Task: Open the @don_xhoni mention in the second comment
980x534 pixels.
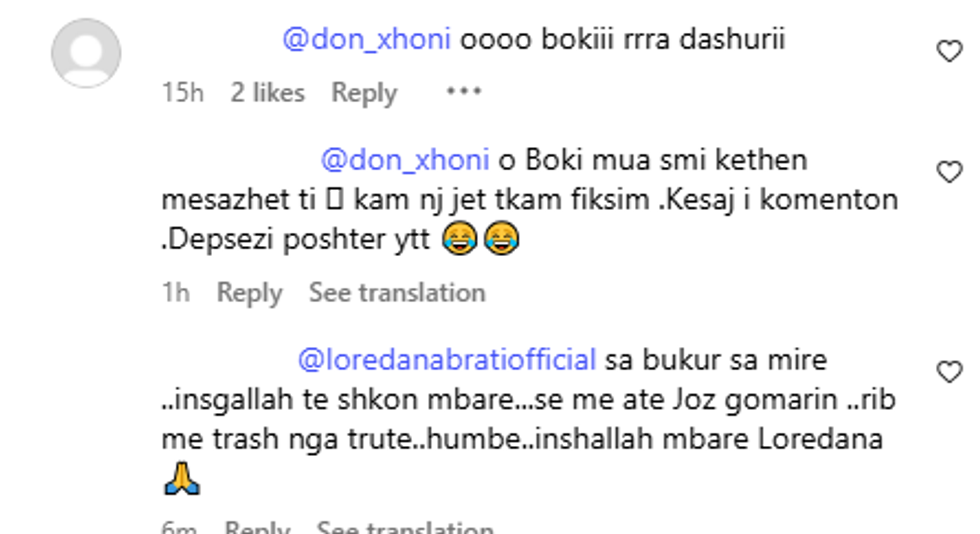Action: coord(404,160)
